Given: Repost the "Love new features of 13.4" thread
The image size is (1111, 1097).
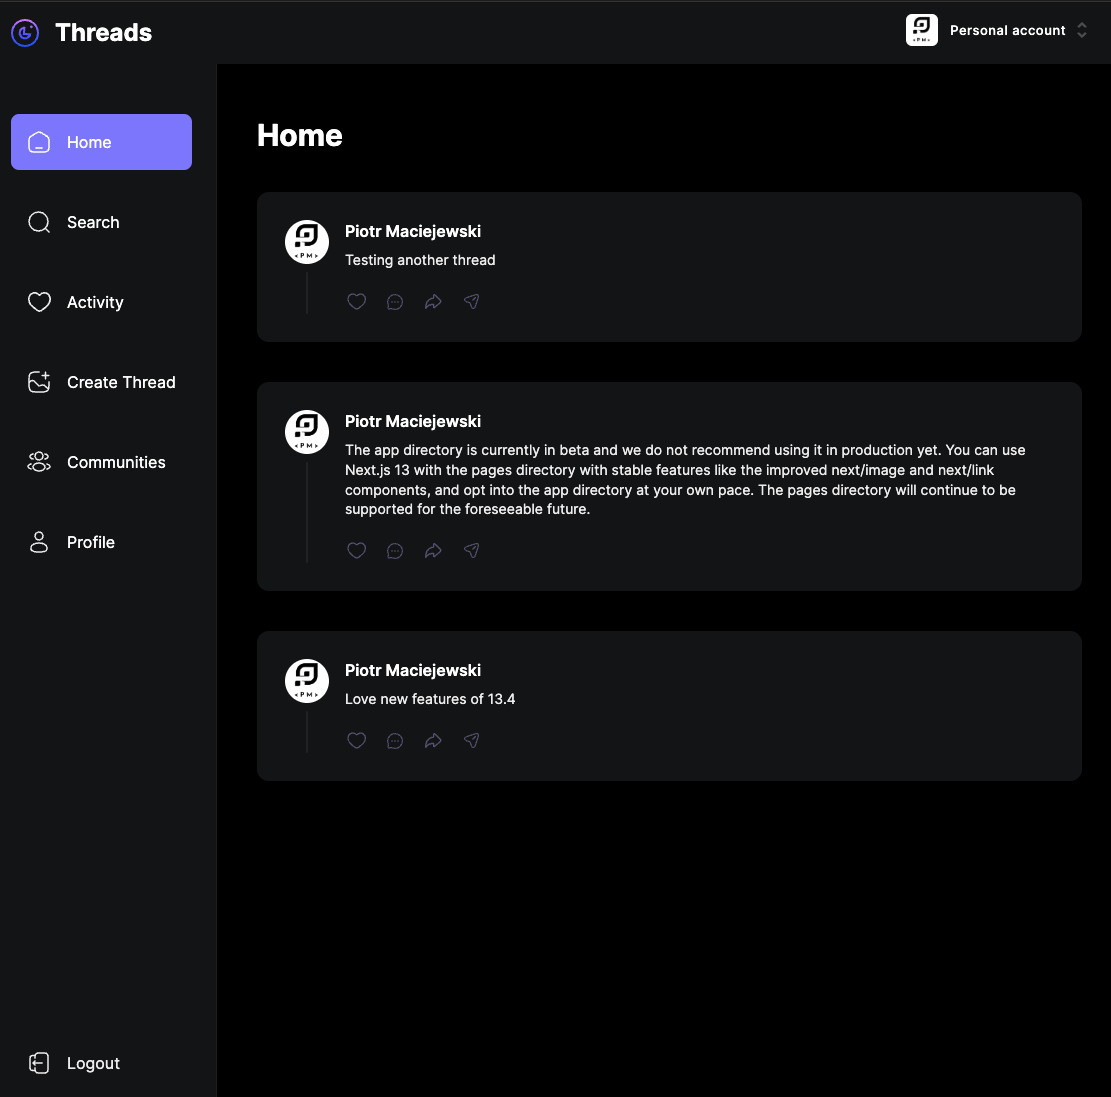Looking at the screenshot, I should [433, 741].
